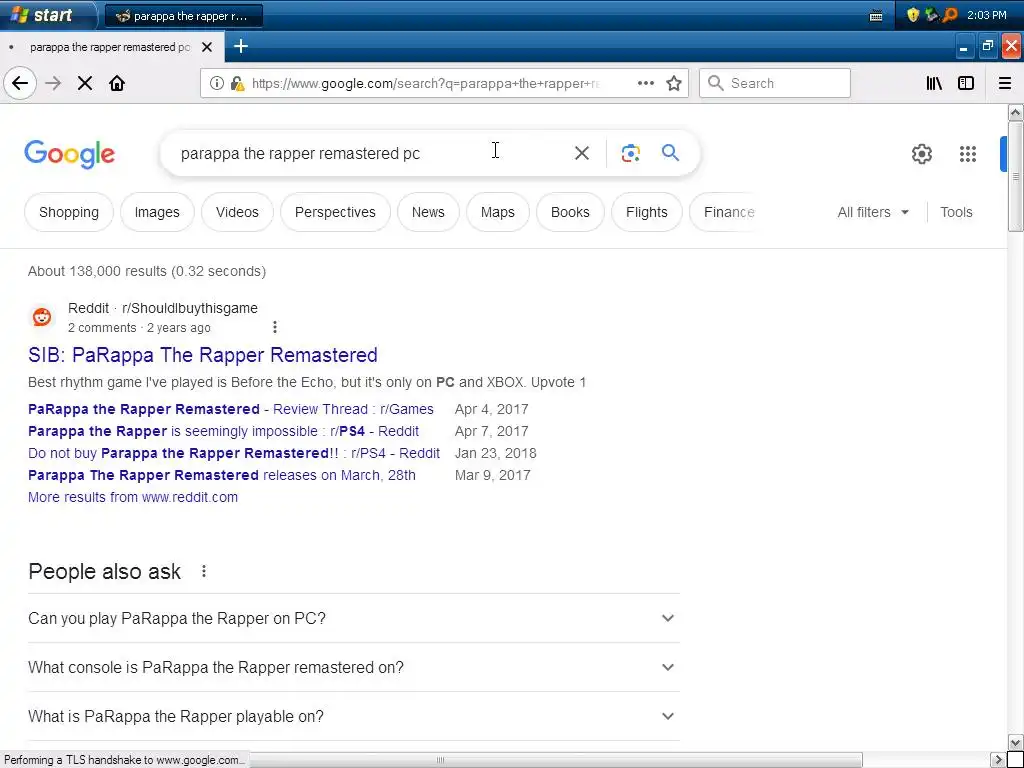Click the 'About 138,000 results' text
Viewport: 1024px width, 768px height.
click(x=147, y=271)
